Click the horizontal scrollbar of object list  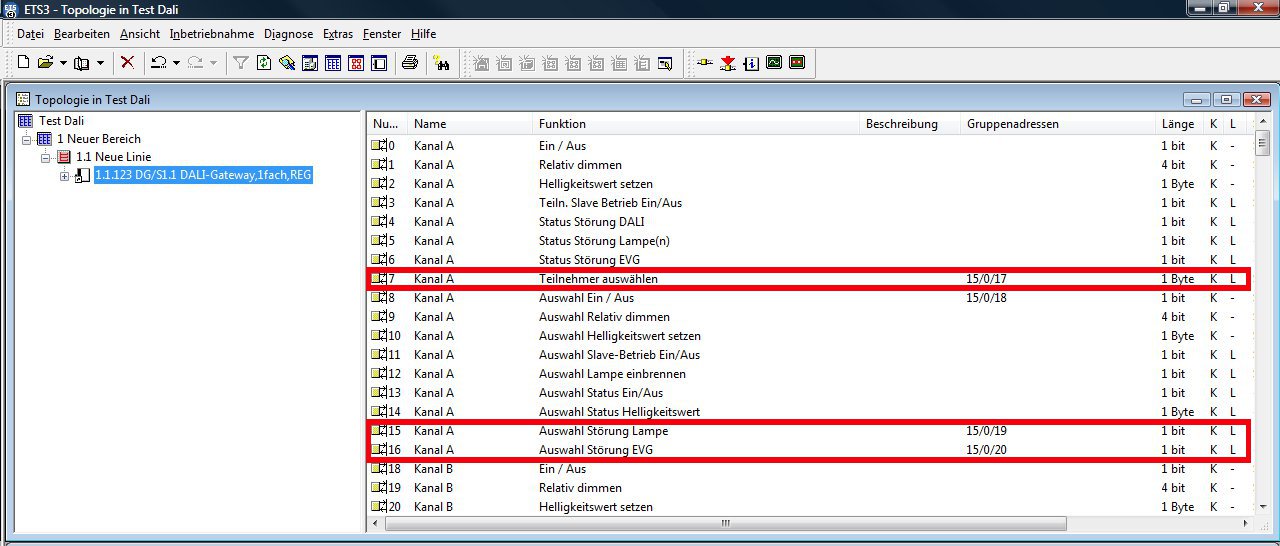coord(718,523)
